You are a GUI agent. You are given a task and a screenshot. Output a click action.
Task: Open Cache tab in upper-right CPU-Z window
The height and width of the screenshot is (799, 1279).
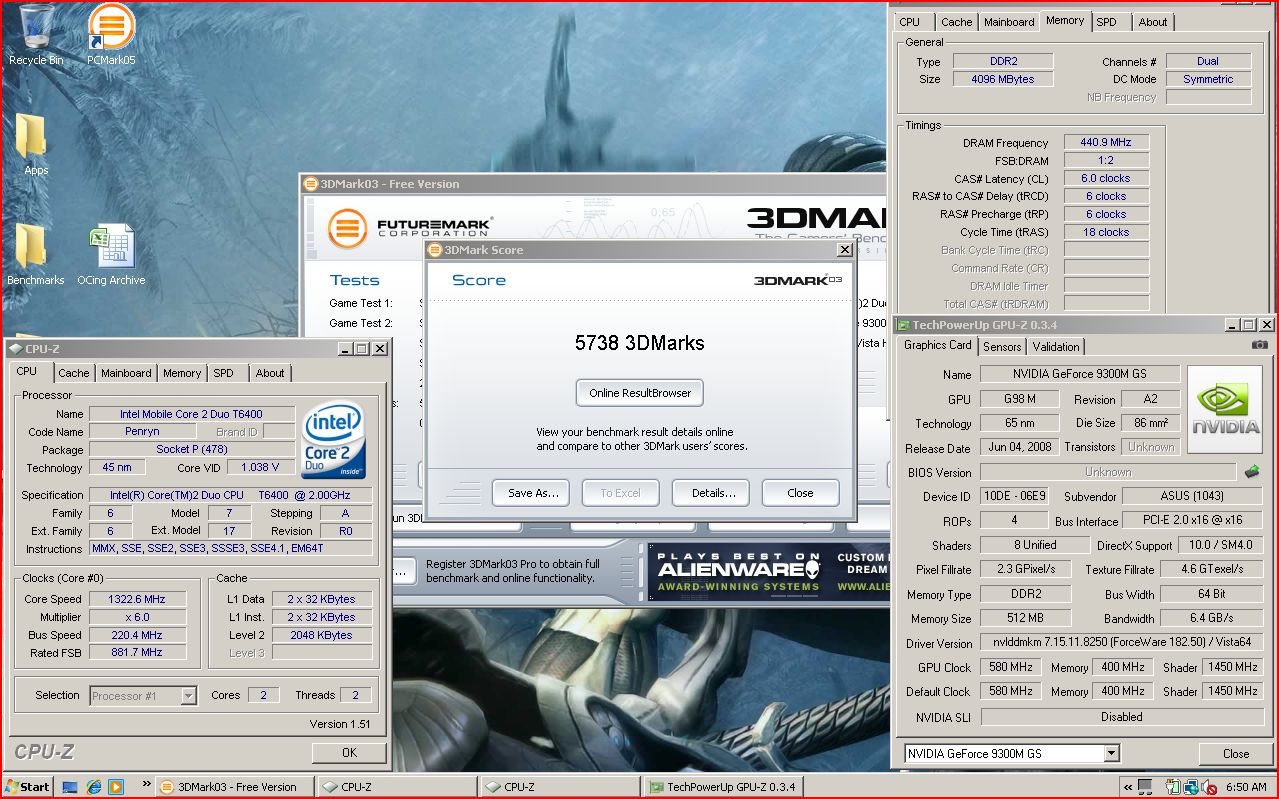[956, 21]
